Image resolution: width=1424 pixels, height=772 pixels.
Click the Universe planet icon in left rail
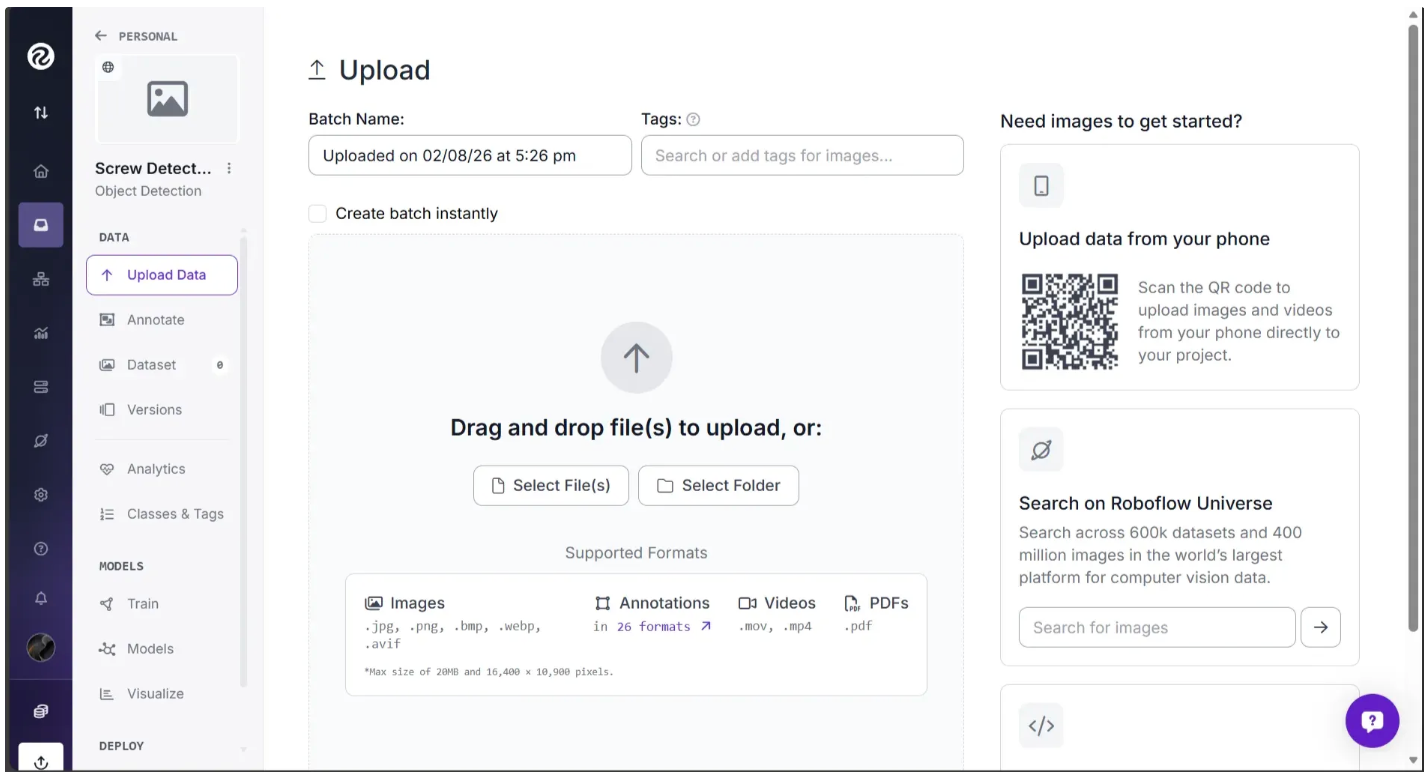pos(41,440)
